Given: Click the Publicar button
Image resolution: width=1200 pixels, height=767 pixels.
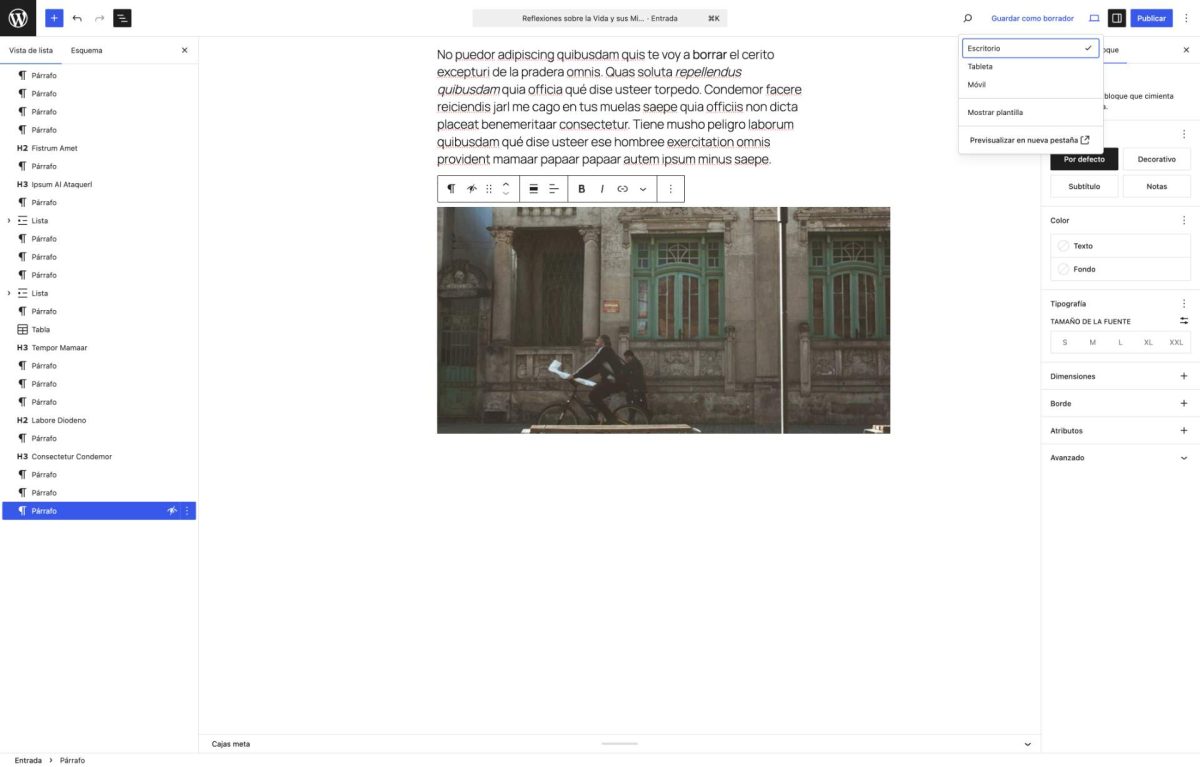Looking at the screenshot, I should [x=1151, y=18].
